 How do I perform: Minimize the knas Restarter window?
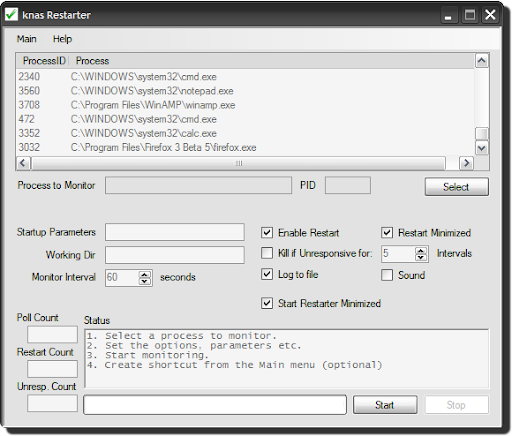(x=449, y=15)
